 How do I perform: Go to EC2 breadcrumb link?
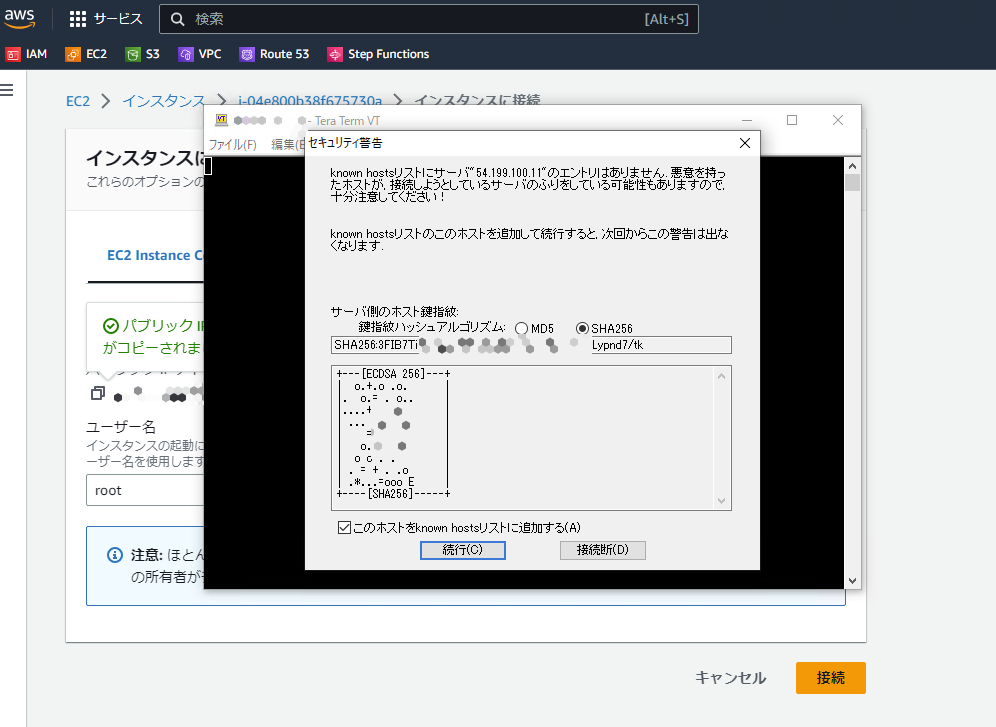[x=78, y=101]
